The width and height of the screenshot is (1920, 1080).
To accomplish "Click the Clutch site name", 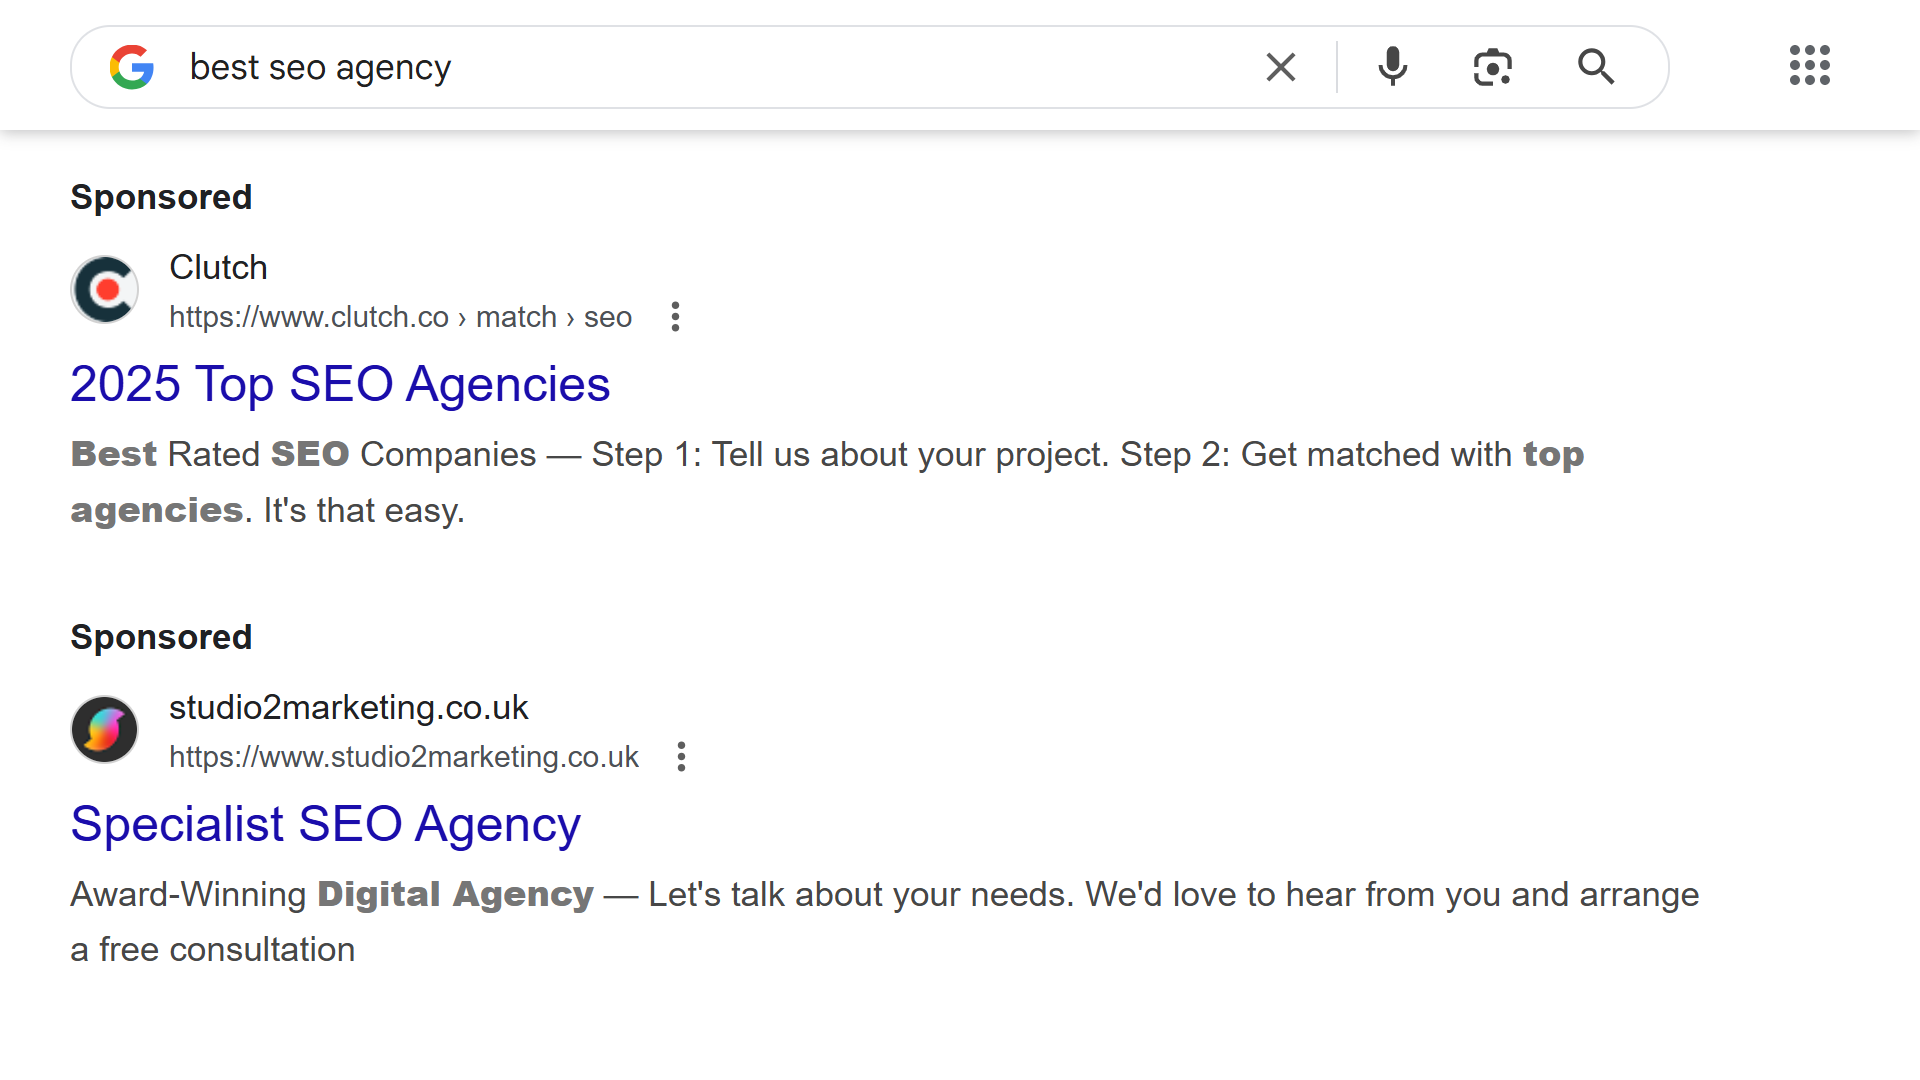I will tap(218, 268).
